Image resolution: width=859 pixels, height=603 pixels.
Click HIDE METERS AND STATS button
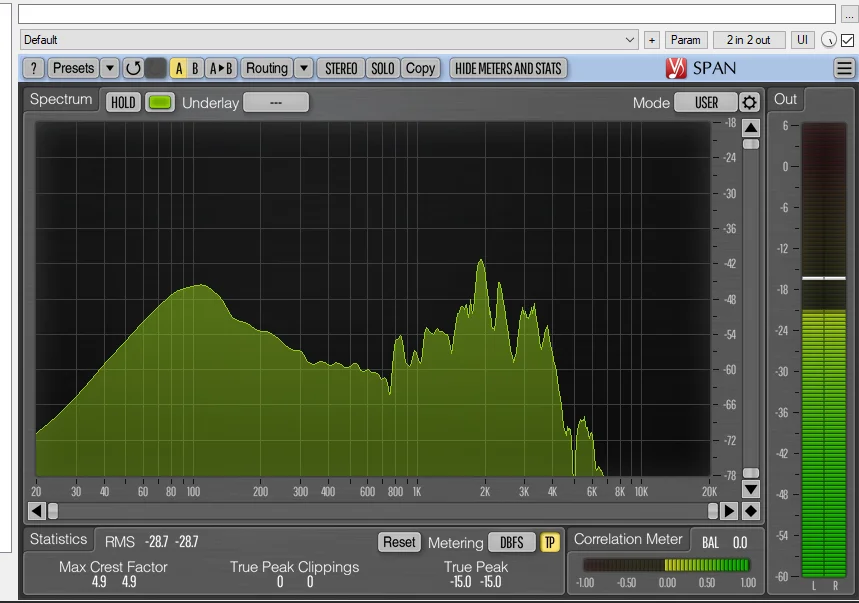click(508, 68)
